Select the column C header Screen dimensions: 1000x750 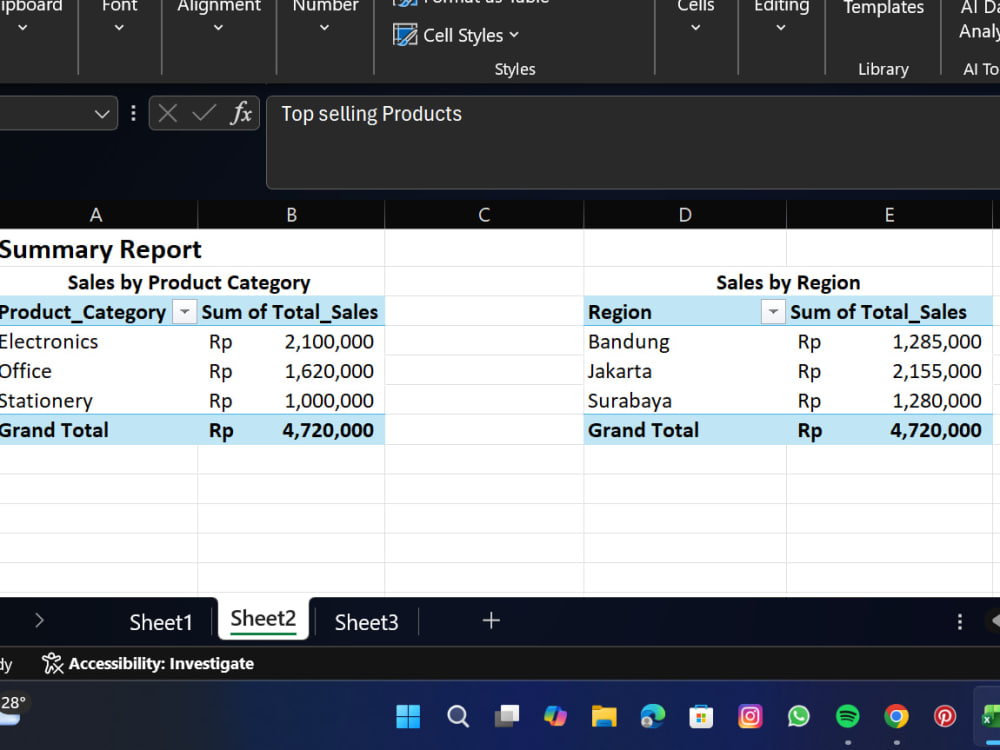point(484,215)
